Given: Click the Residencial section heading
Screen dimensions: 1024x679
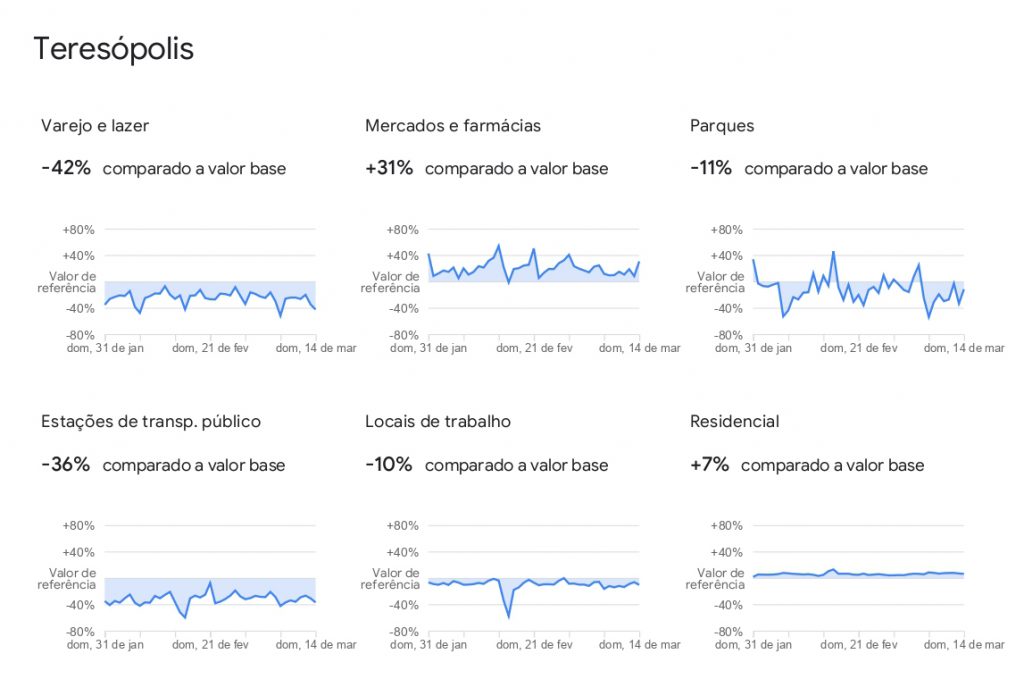Looking at the screenshot, I should 734,422.
